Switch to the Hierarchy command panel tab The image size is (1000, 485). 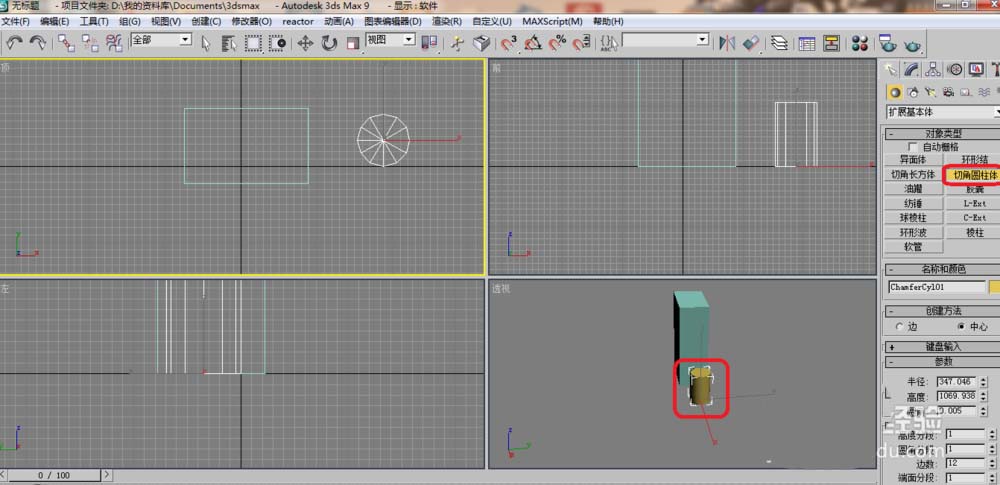(933, 69)
